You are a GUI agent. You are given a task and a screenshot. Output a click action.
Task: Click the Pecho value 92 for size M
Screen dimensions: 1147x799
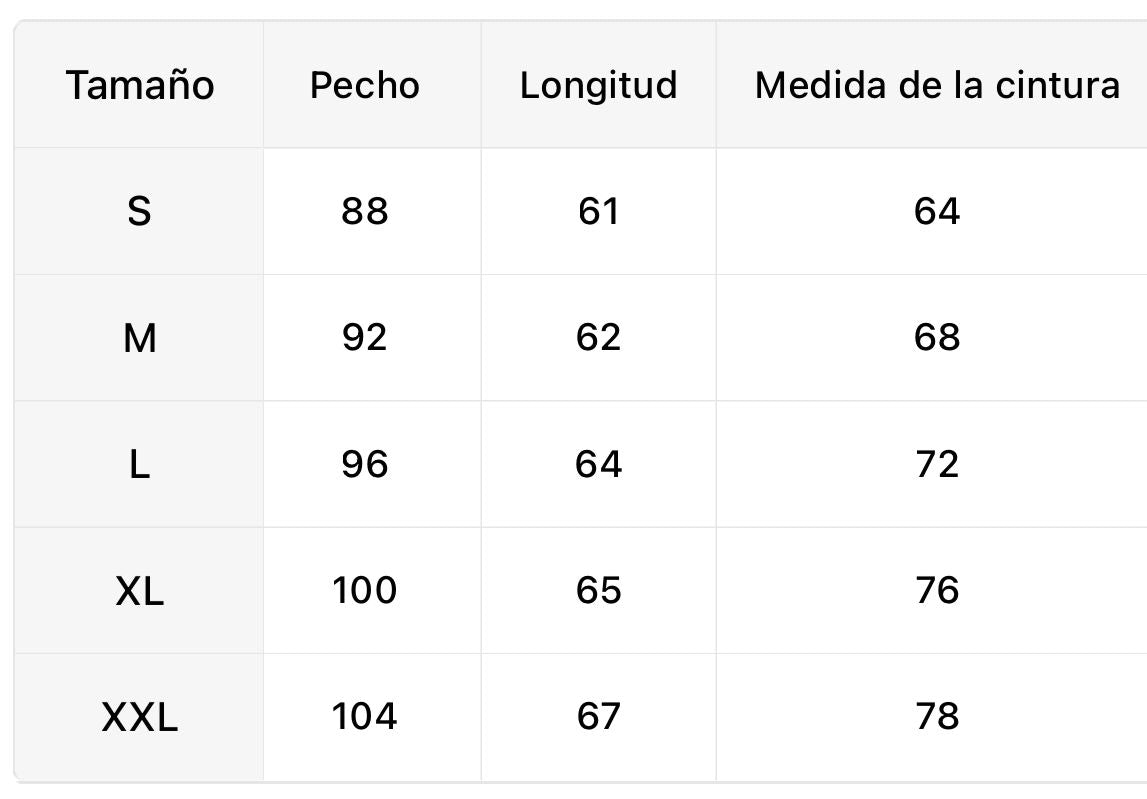point(364,337)
